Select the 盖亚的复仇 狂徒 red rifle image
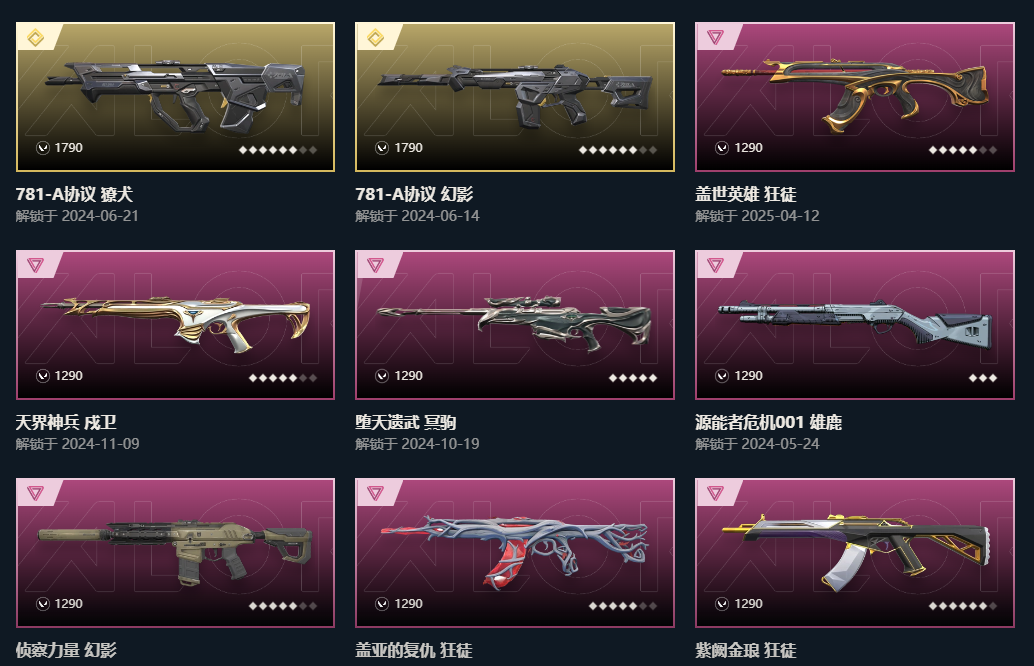1034x666 pixels. [x=515, y=553]
